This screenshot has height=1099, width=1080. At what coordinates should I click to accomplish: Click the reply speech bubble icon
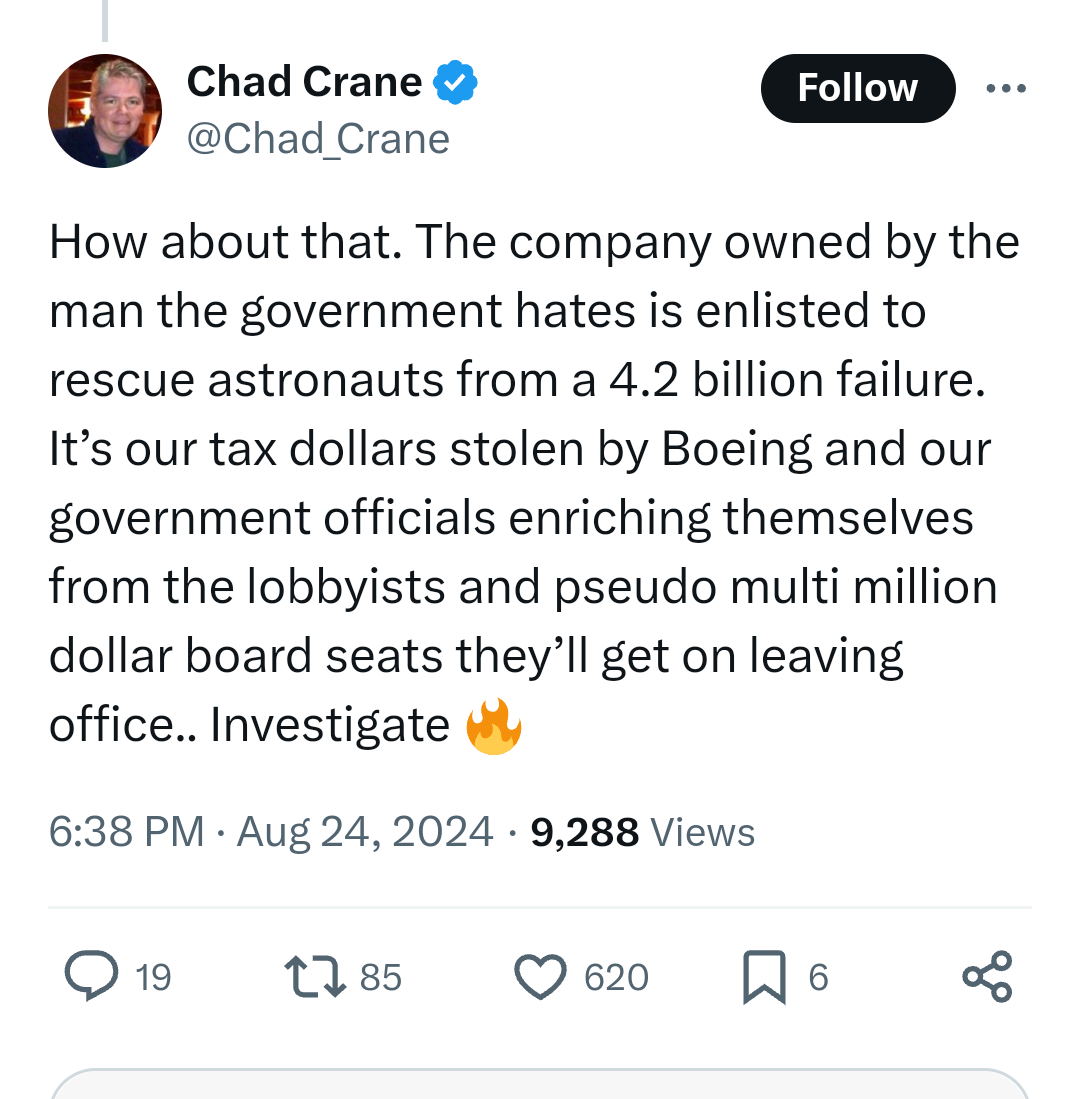92,975
